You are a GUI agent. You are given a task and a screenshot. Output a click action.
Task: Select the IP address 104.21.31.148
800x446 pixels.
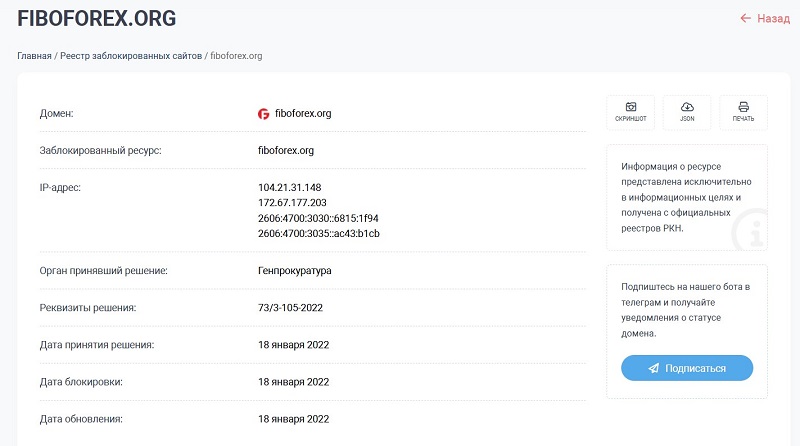click(x=289, y=188)
